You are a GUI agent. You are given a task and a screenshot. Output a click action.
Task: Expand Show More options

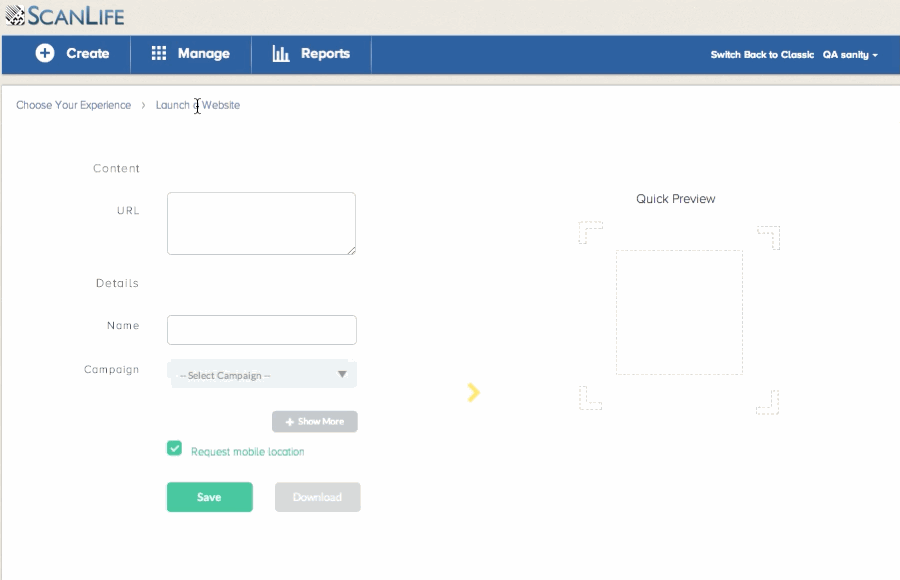[314, 421]
